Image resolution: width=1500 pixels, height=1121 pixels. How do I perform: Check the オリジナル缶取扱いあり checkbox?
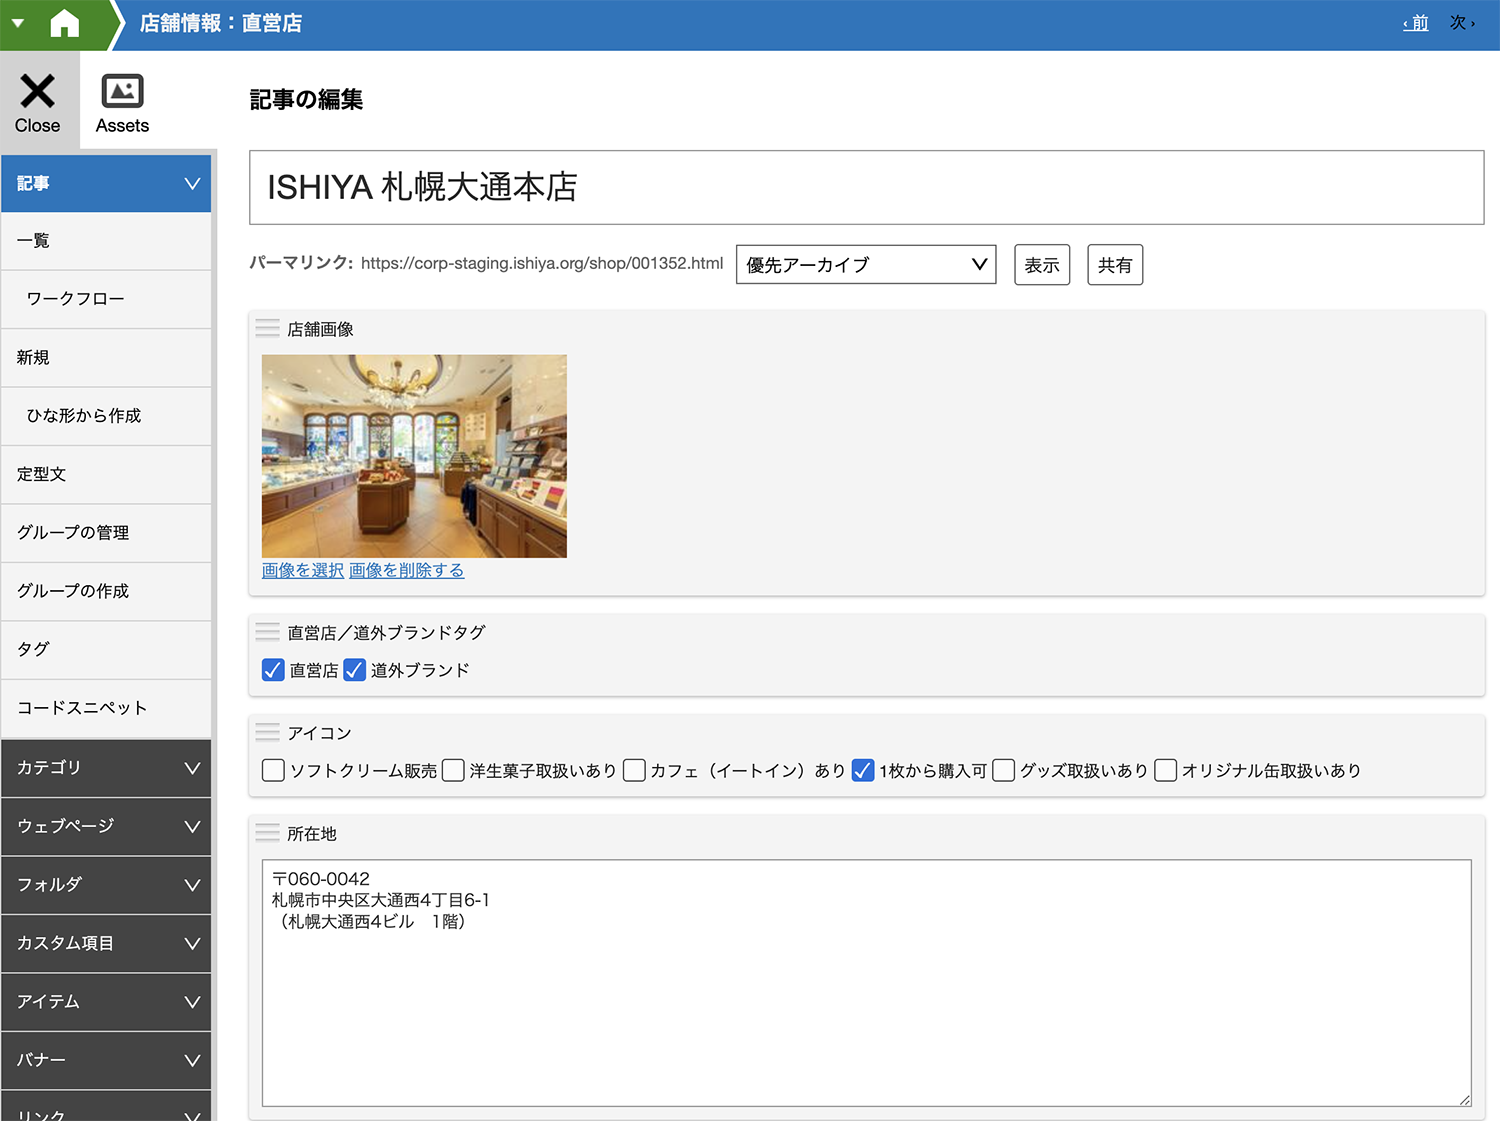[1166, 770]
